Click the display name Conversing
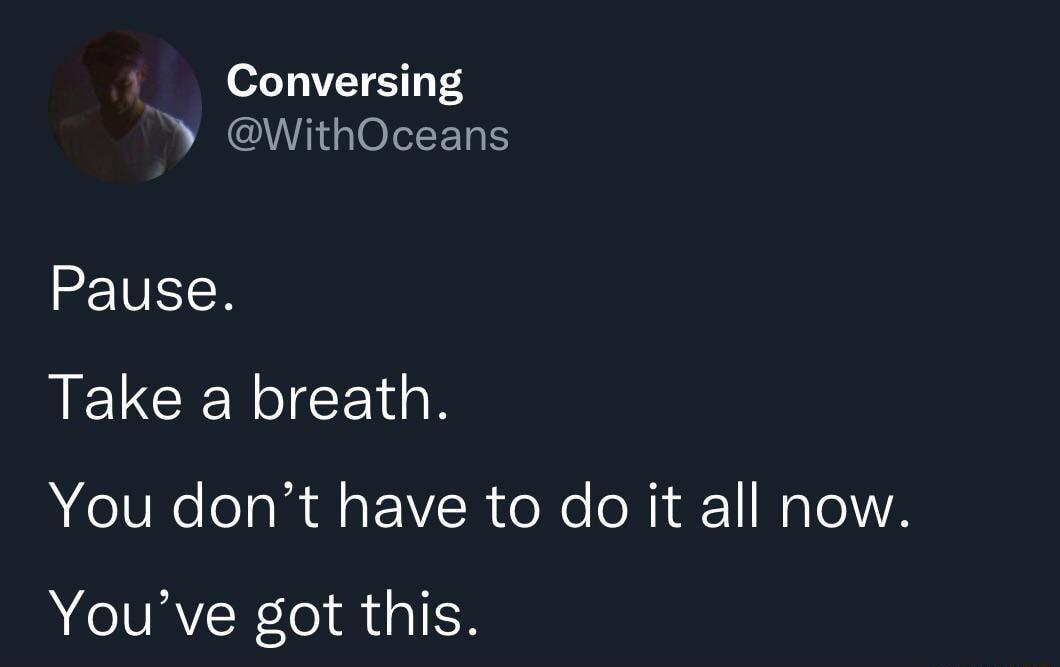Screen dimensions: 1060x667 tap(344, 81)
